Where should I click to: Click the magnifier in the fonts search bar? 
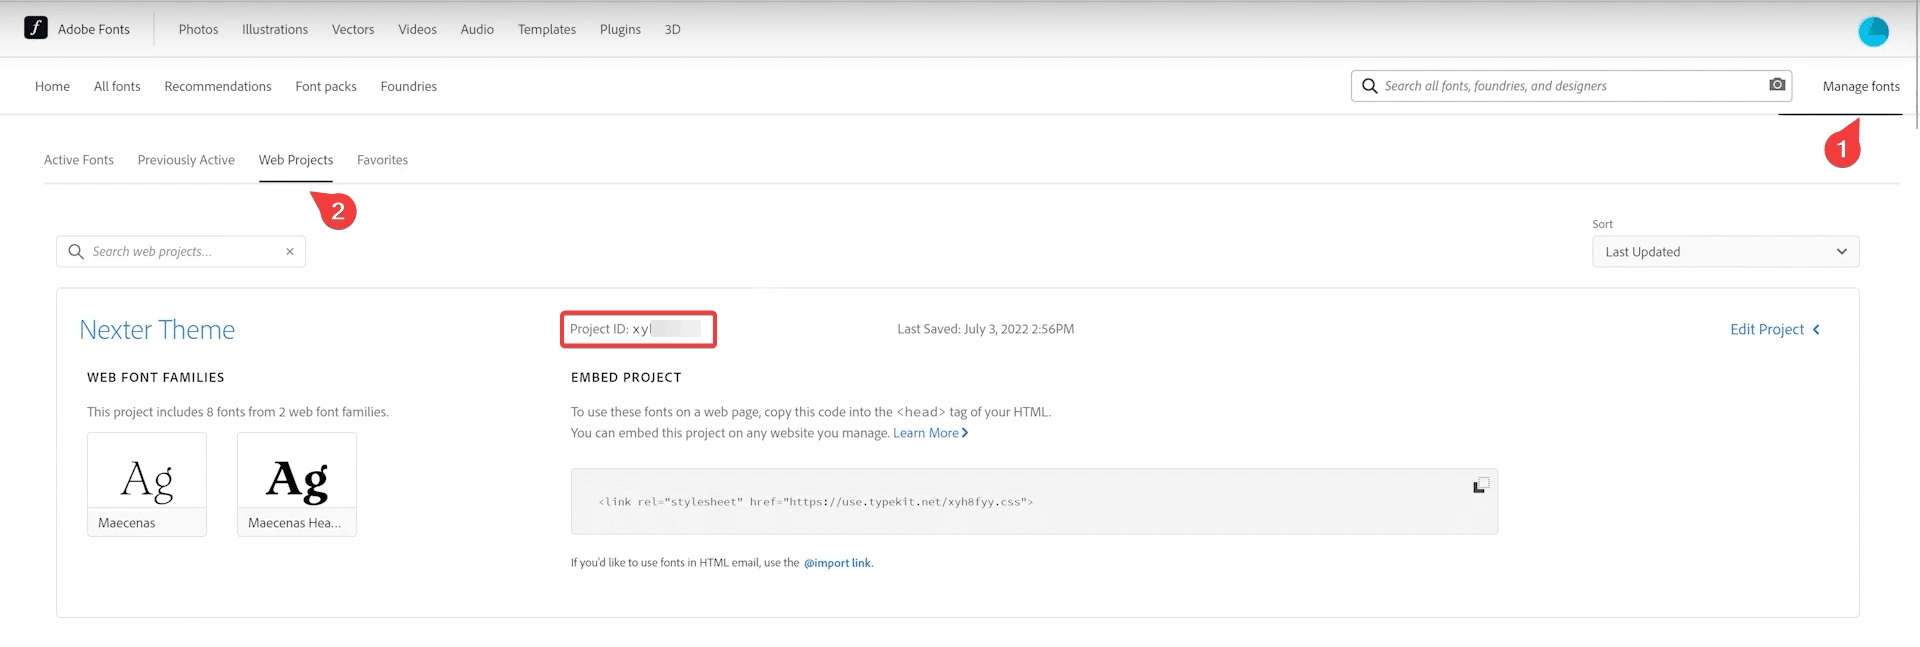click(x=1370, y=86)
